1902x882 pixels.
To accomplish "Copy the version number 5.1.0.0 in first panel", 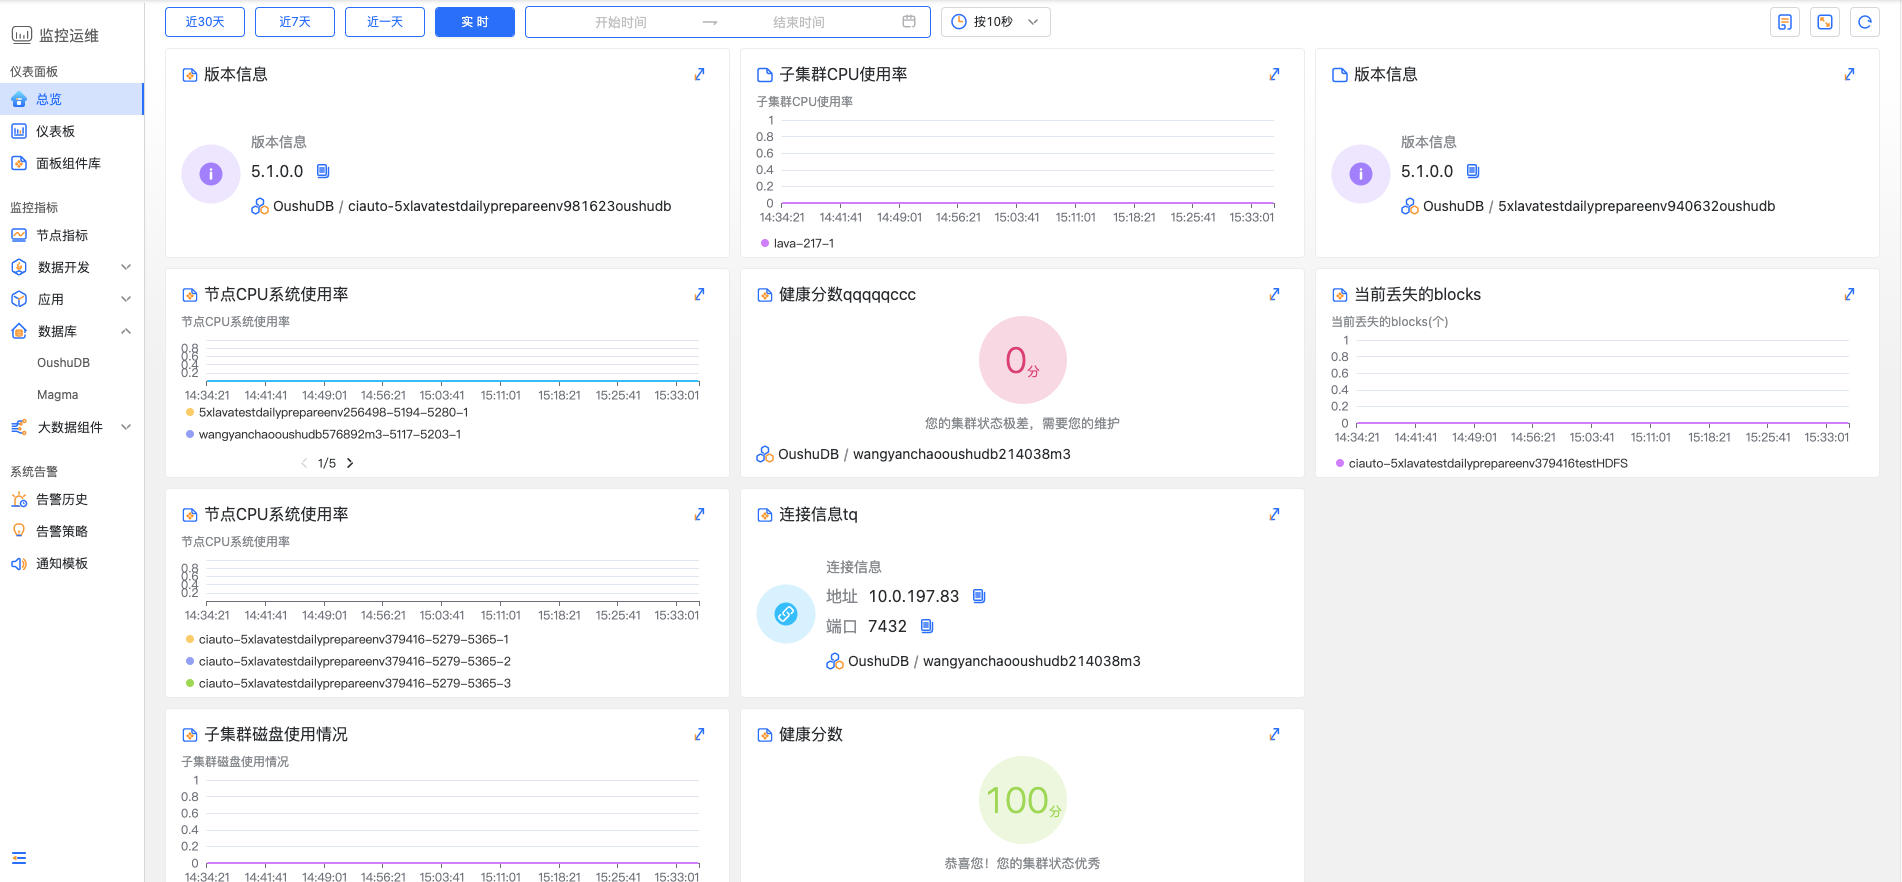I will tap(323, 171).
